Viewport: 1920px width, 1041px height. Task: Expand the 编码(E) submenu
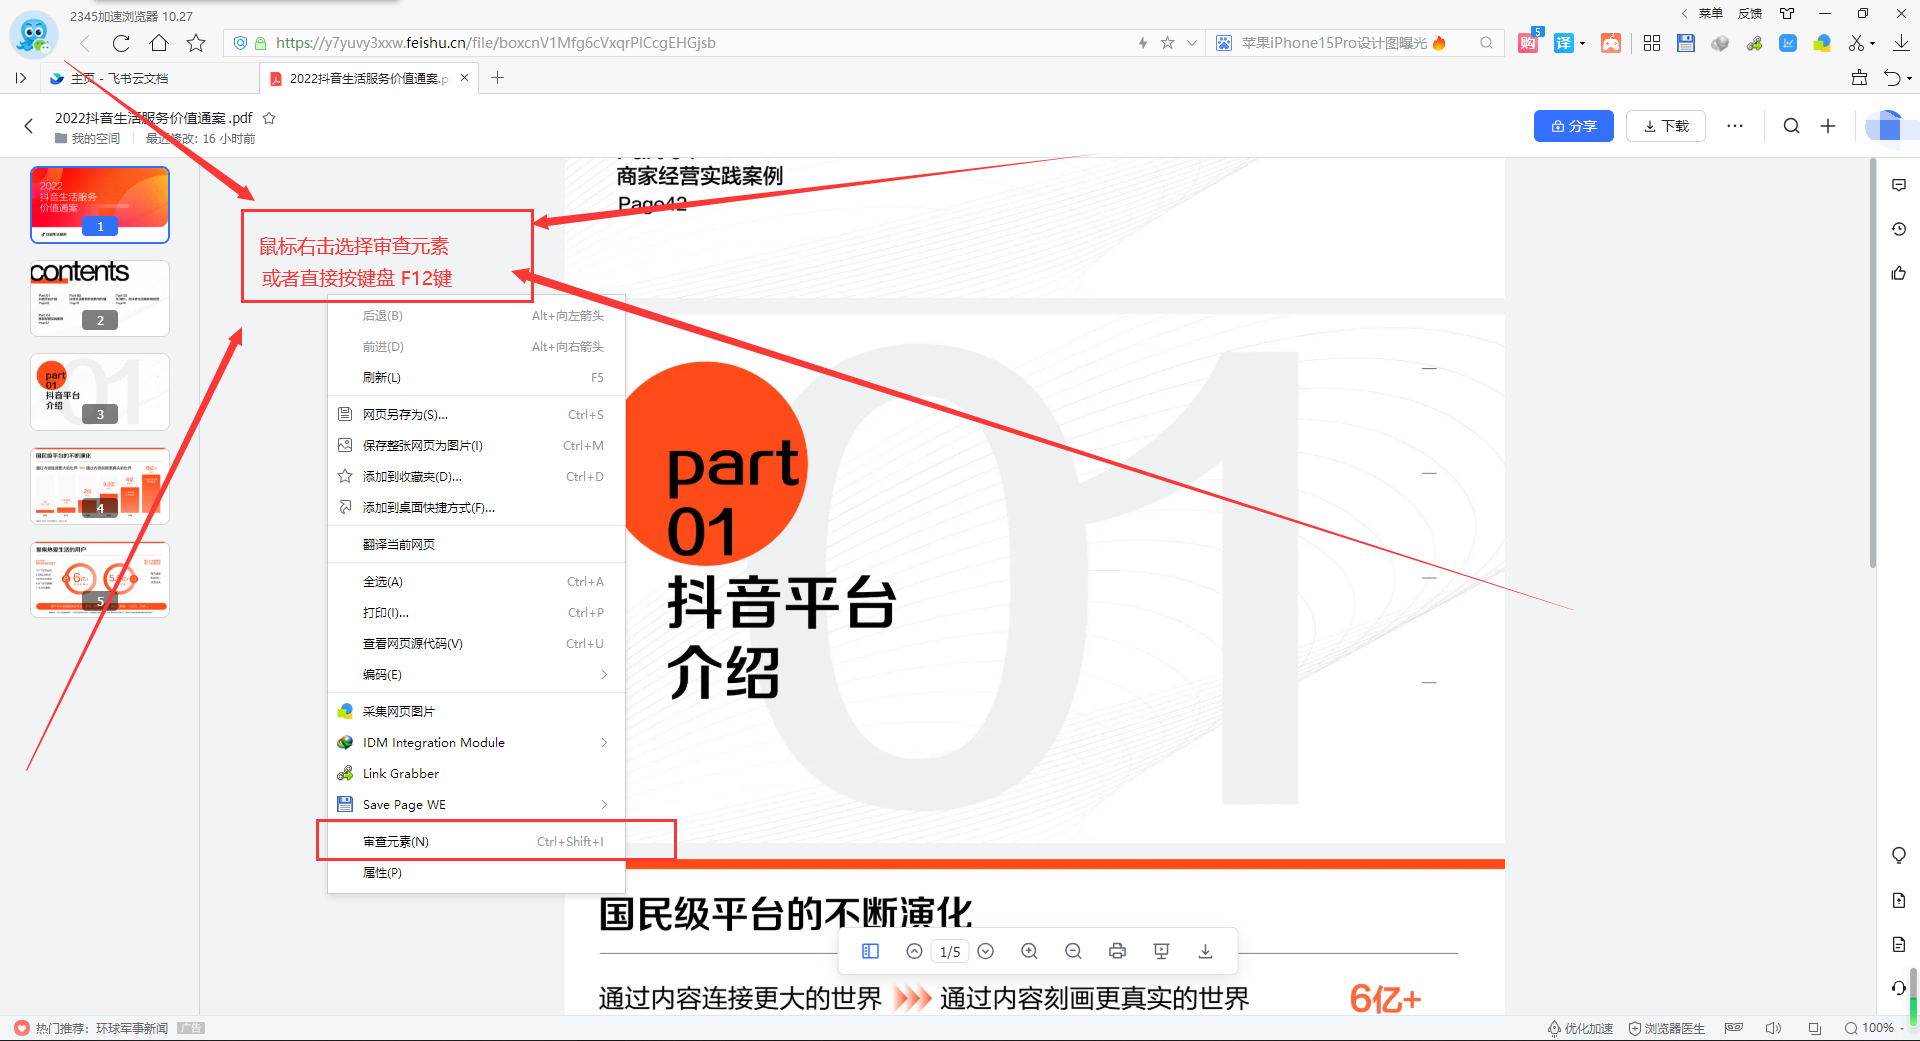pyautogui.click(x=604, y=675)
